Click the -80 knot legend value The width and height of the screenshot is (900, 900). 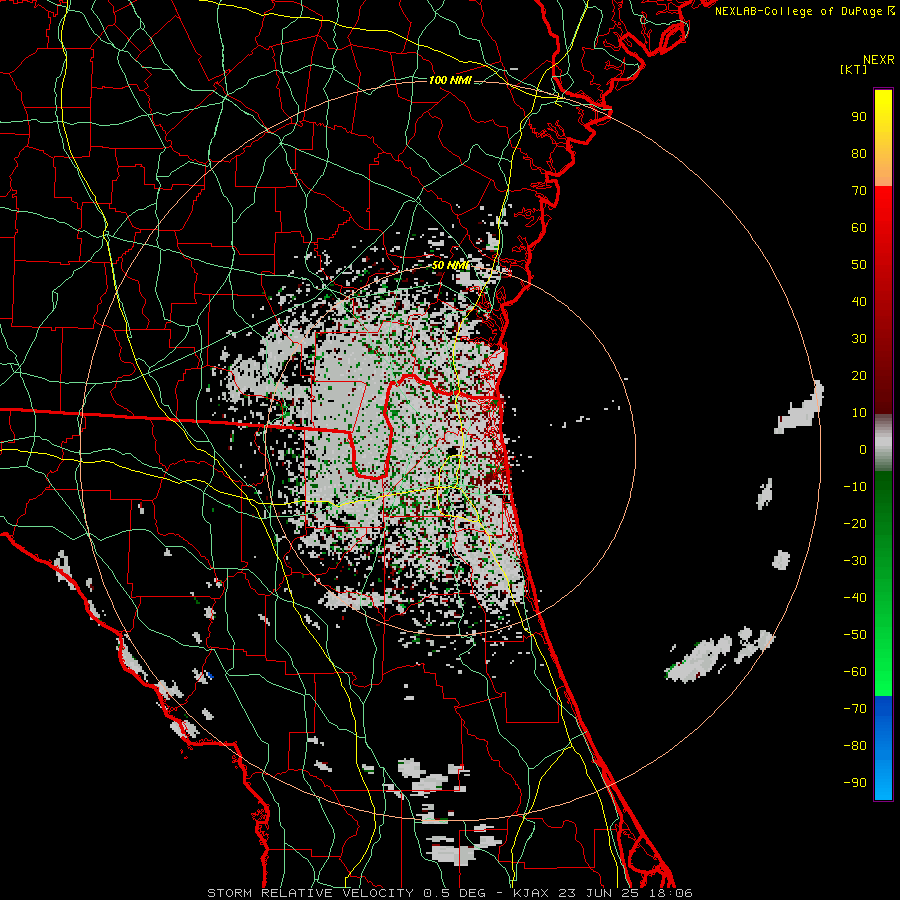pos(855,746)
